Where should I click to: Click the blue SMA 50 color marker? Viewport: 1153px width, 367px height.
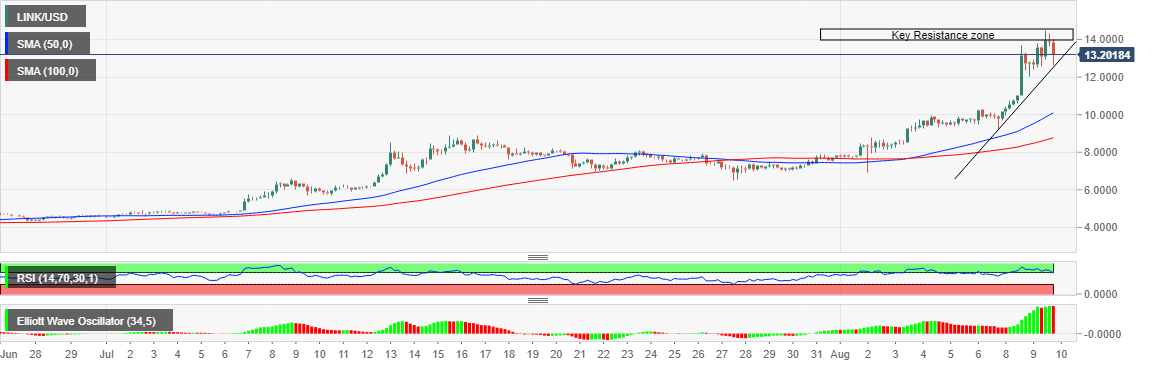point(7,43)
